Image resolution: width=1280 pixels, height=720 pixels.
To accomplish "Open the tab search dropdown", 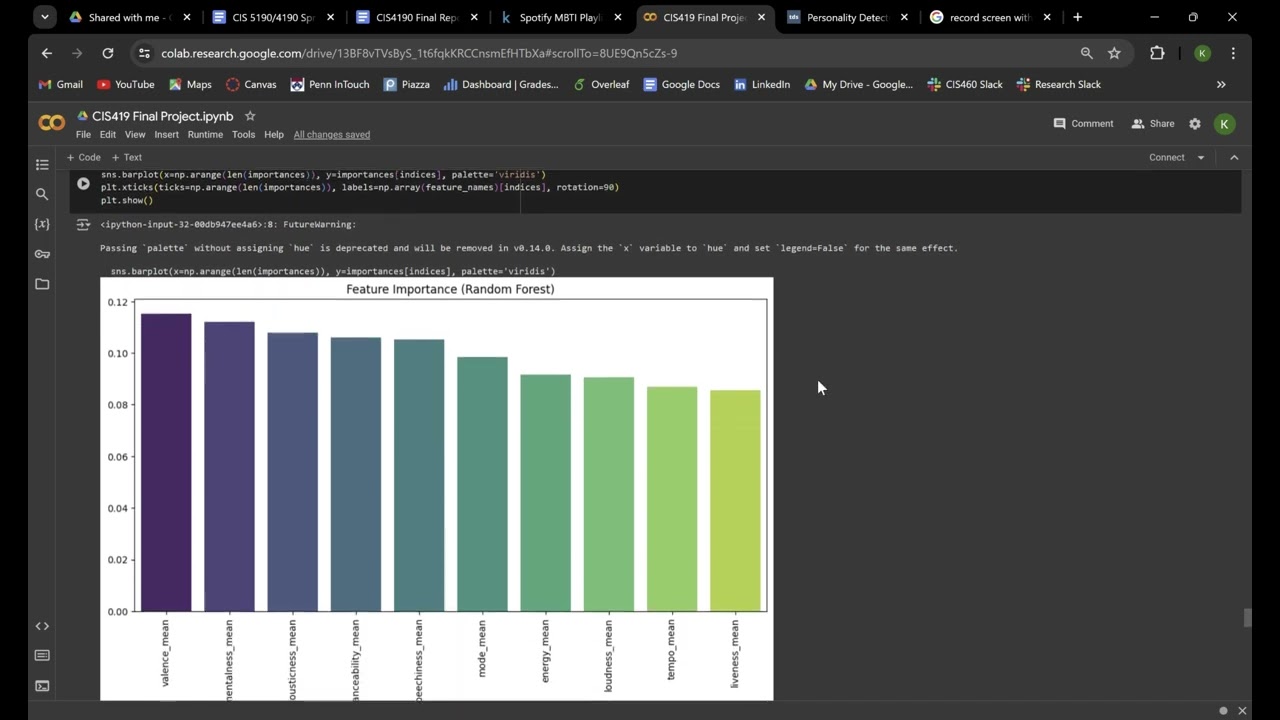I will (x=44, y=17).
